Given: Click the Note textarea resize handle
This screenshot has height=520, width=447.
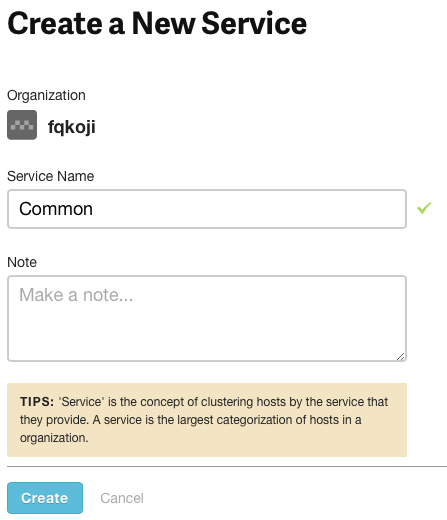Looking at the screenshot, I should (x=401, y=356).
